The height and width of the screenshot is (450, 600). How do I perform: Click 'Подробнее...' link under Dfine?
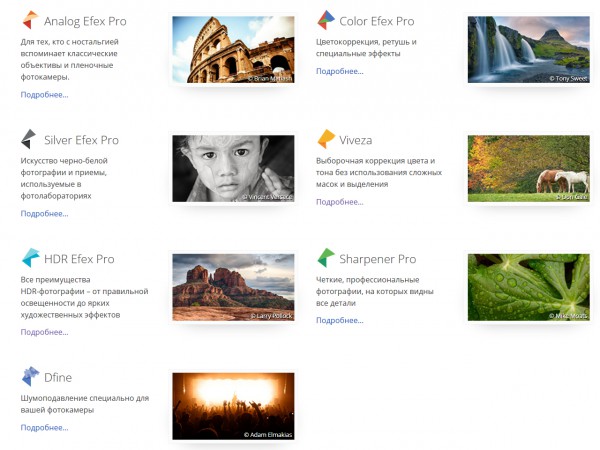tap(44, 428)
